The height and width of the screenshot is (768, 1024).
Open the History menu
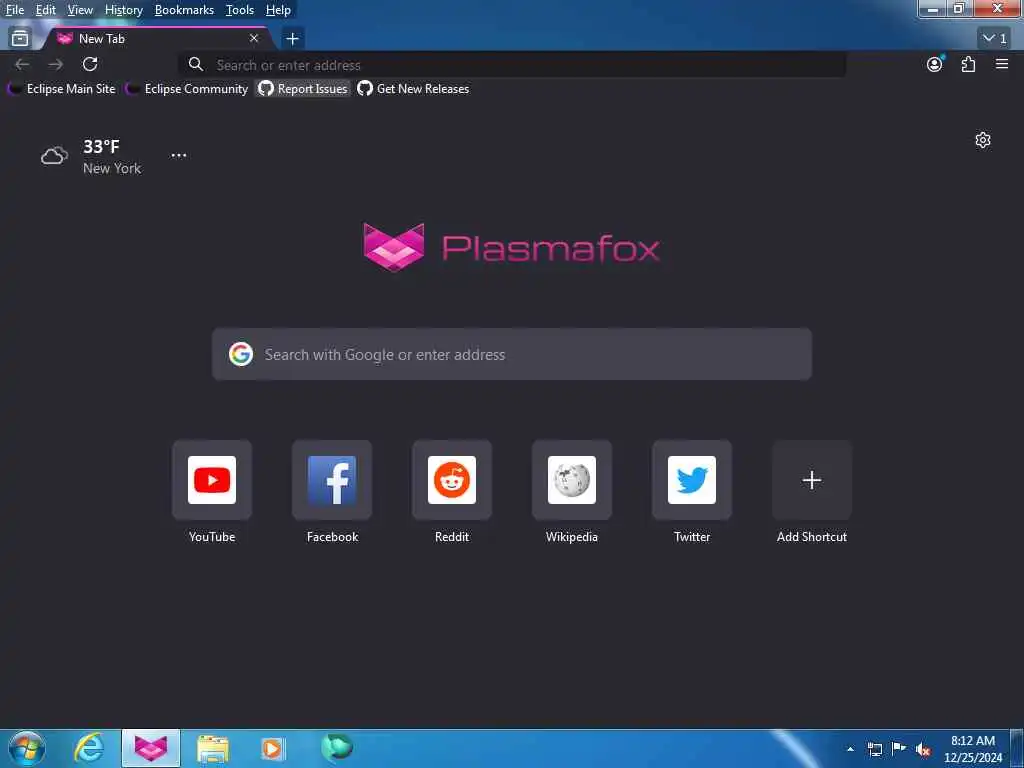tap(123, 10)
